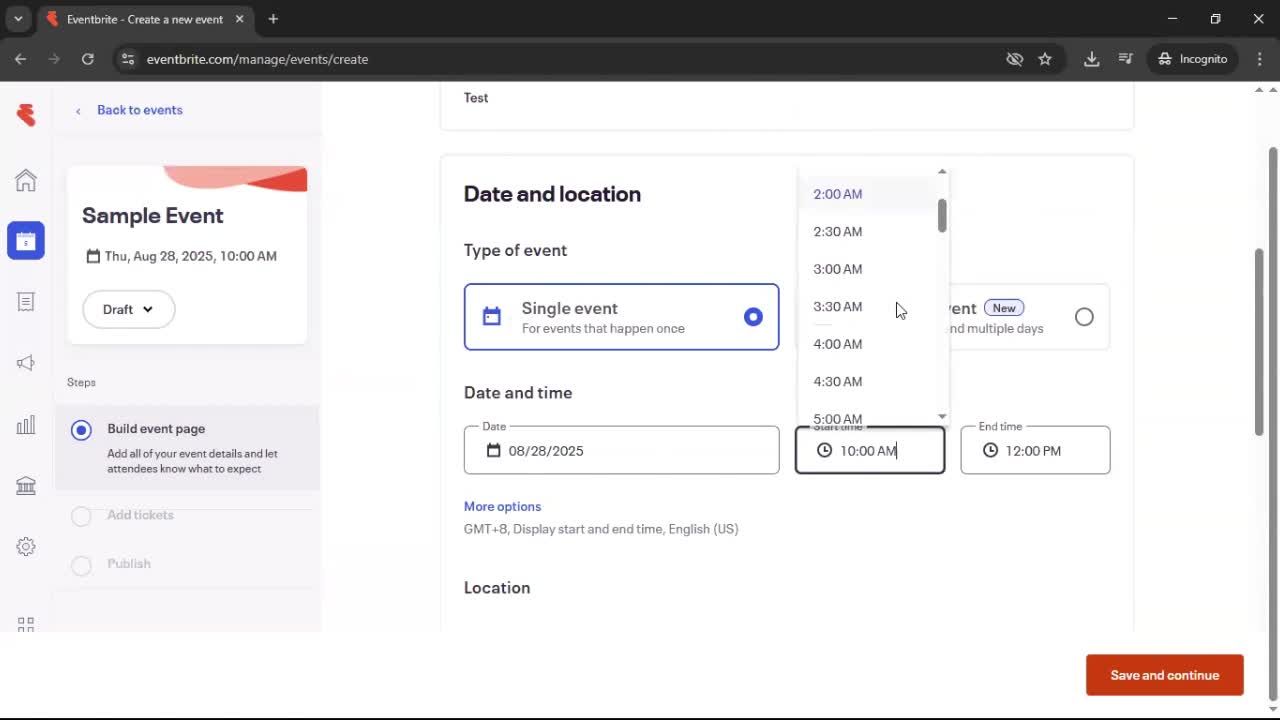Open the Marketing megaphone icon

pos(26,363)
